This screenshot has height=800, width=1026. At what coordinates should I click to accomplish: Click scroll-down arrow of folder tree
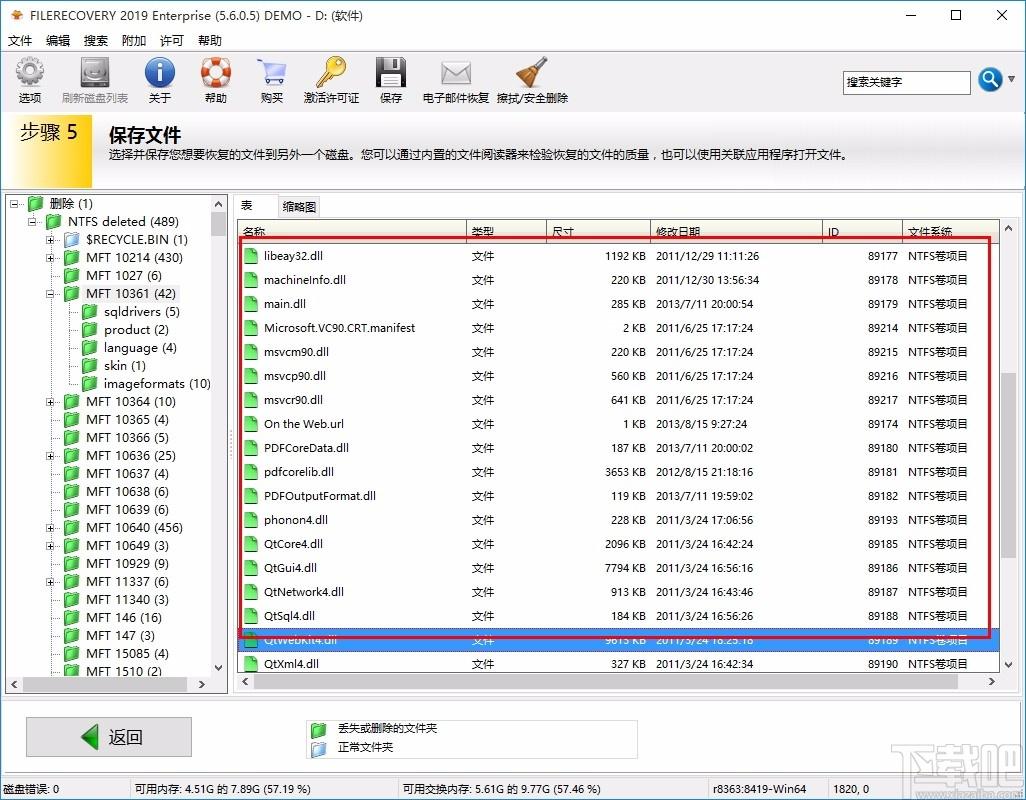[x=219, y=668]
